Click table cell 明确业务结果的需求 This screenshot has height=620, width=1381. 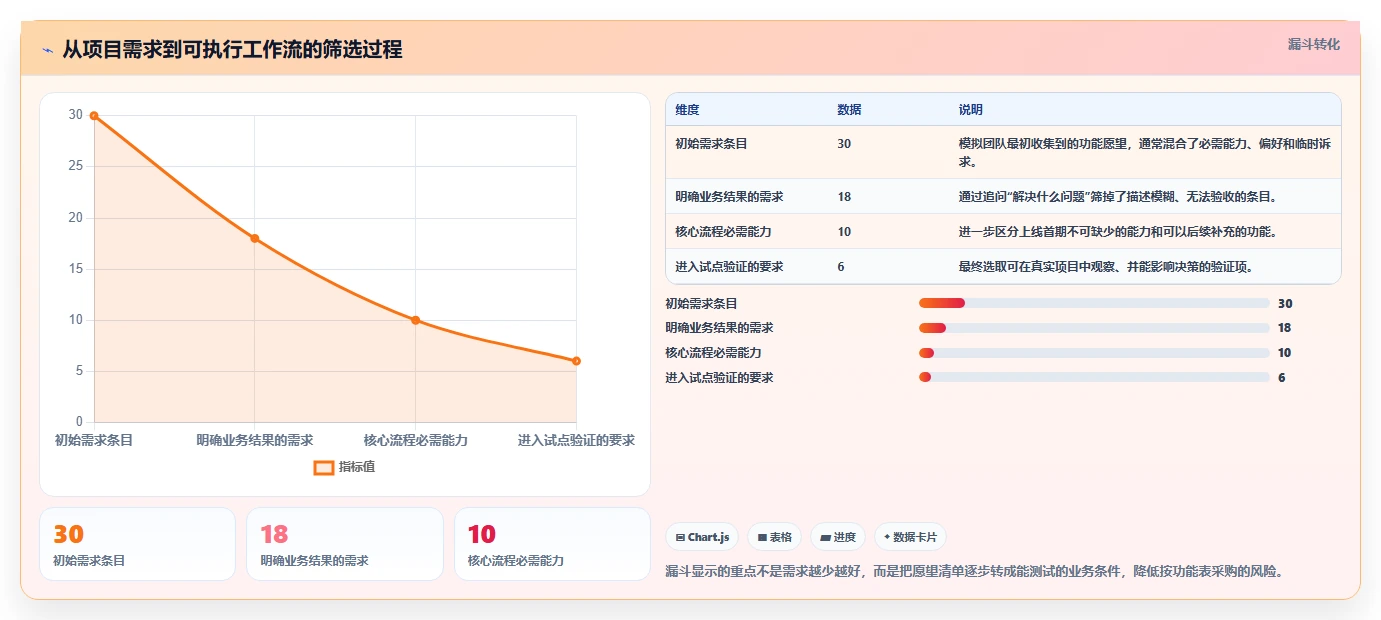[x=729, y=197]
